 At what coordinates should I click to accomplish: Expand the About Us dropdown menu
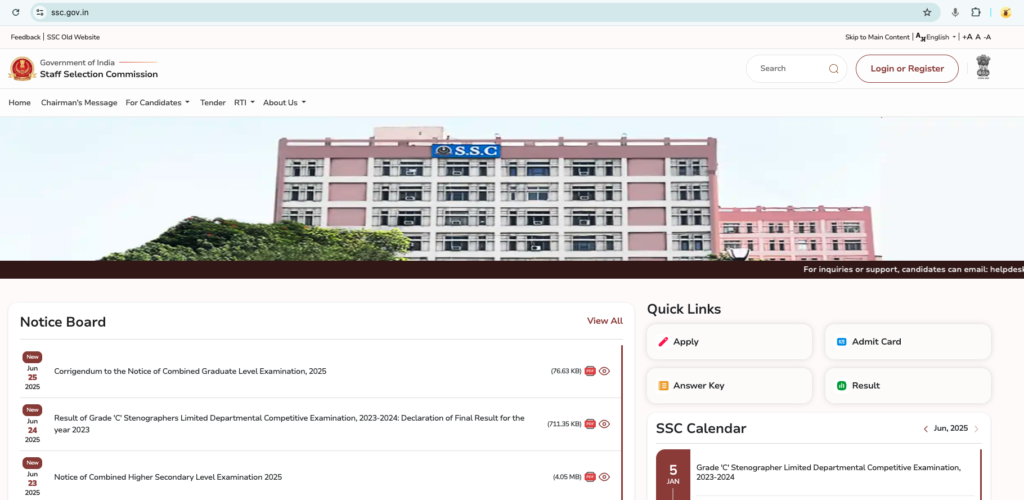284,102
